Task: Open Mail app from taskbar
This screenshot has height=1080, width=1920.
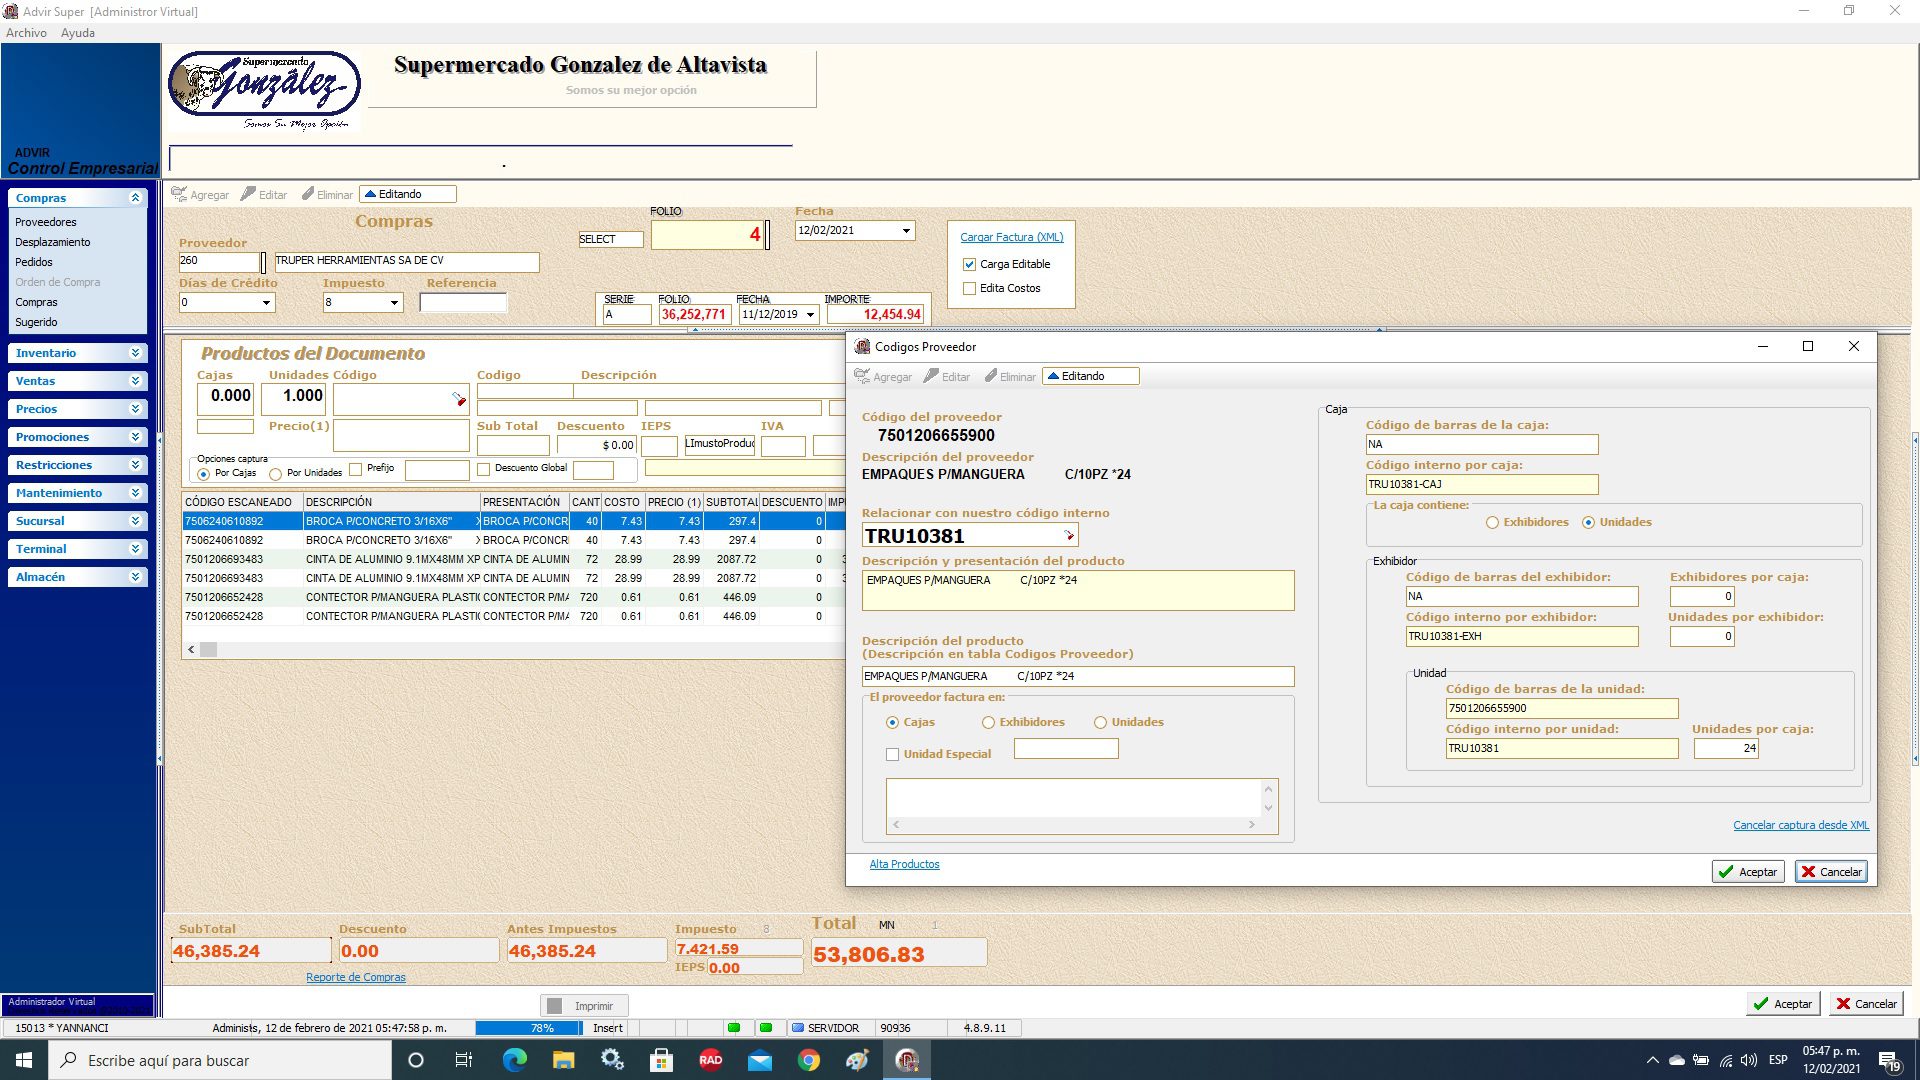Action: pyautogui.click(x=759, y=1060)
